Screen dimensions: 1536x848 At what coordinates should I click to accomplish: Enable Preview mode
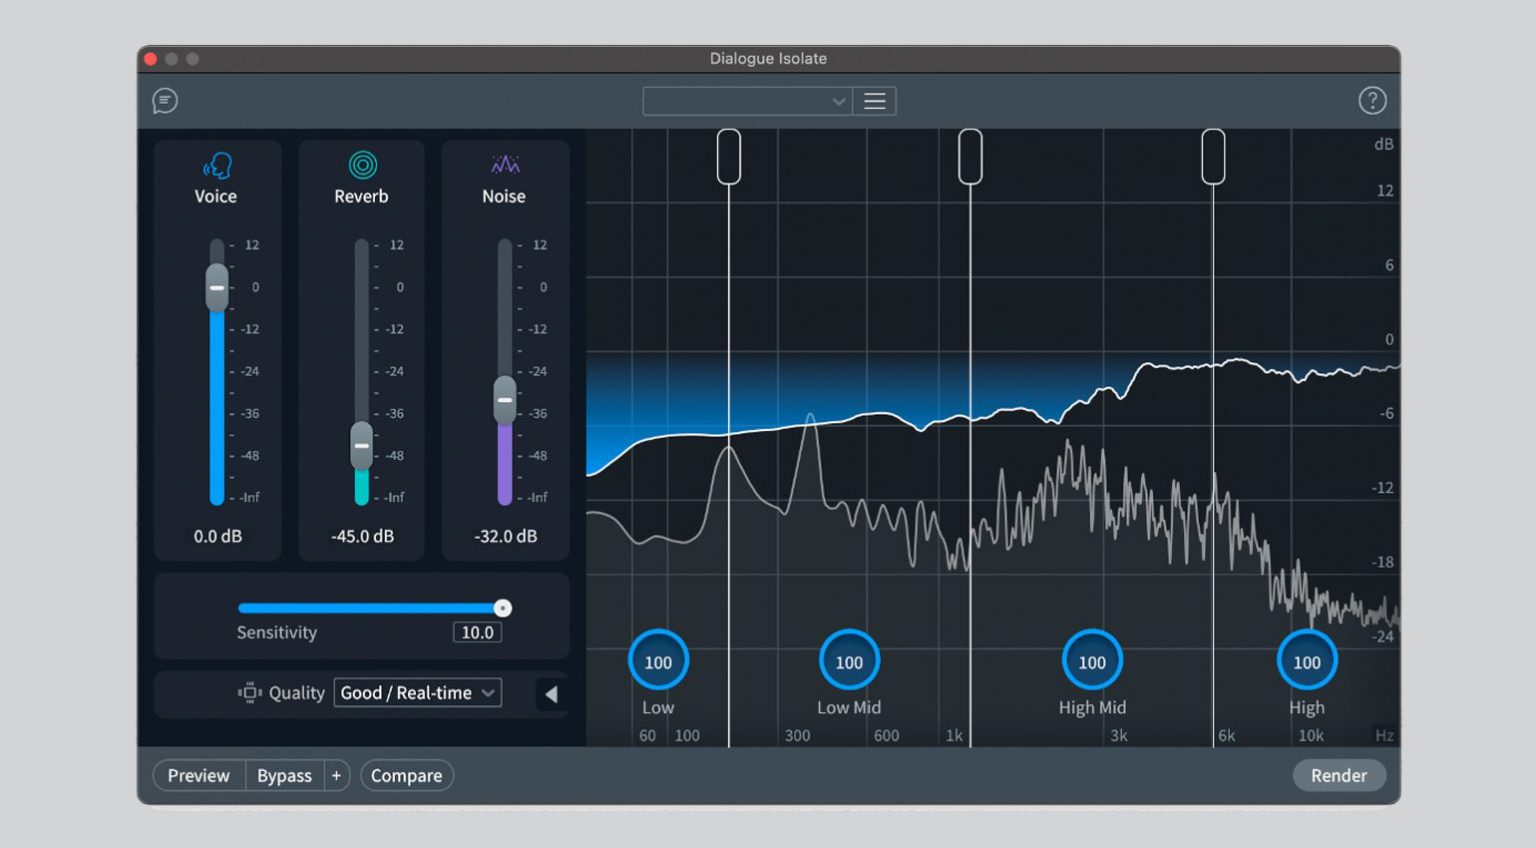tap(198, 775)
